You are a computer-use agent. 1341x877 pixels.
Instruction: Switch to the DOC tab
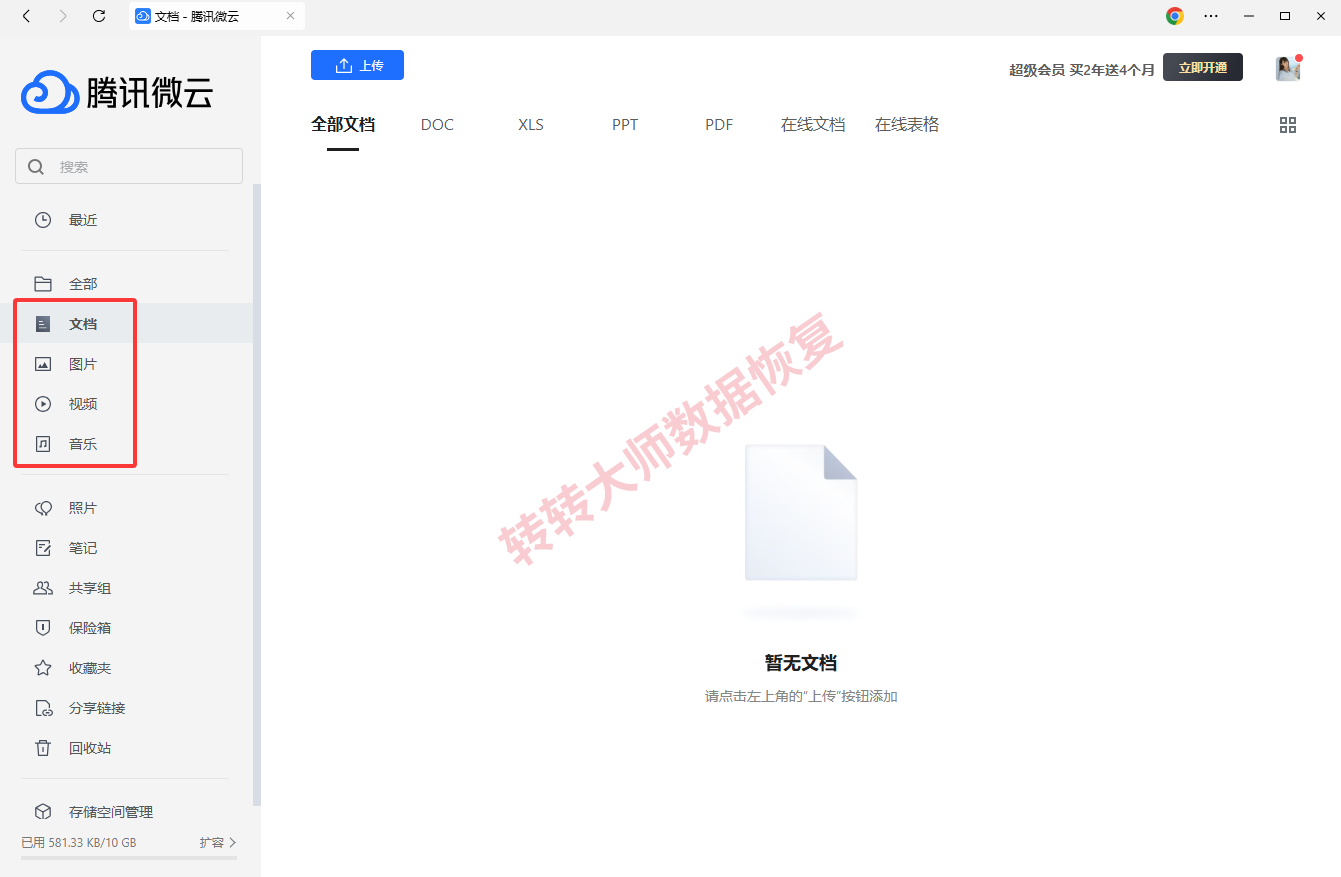pyautogui.click(x=437, y=125)
